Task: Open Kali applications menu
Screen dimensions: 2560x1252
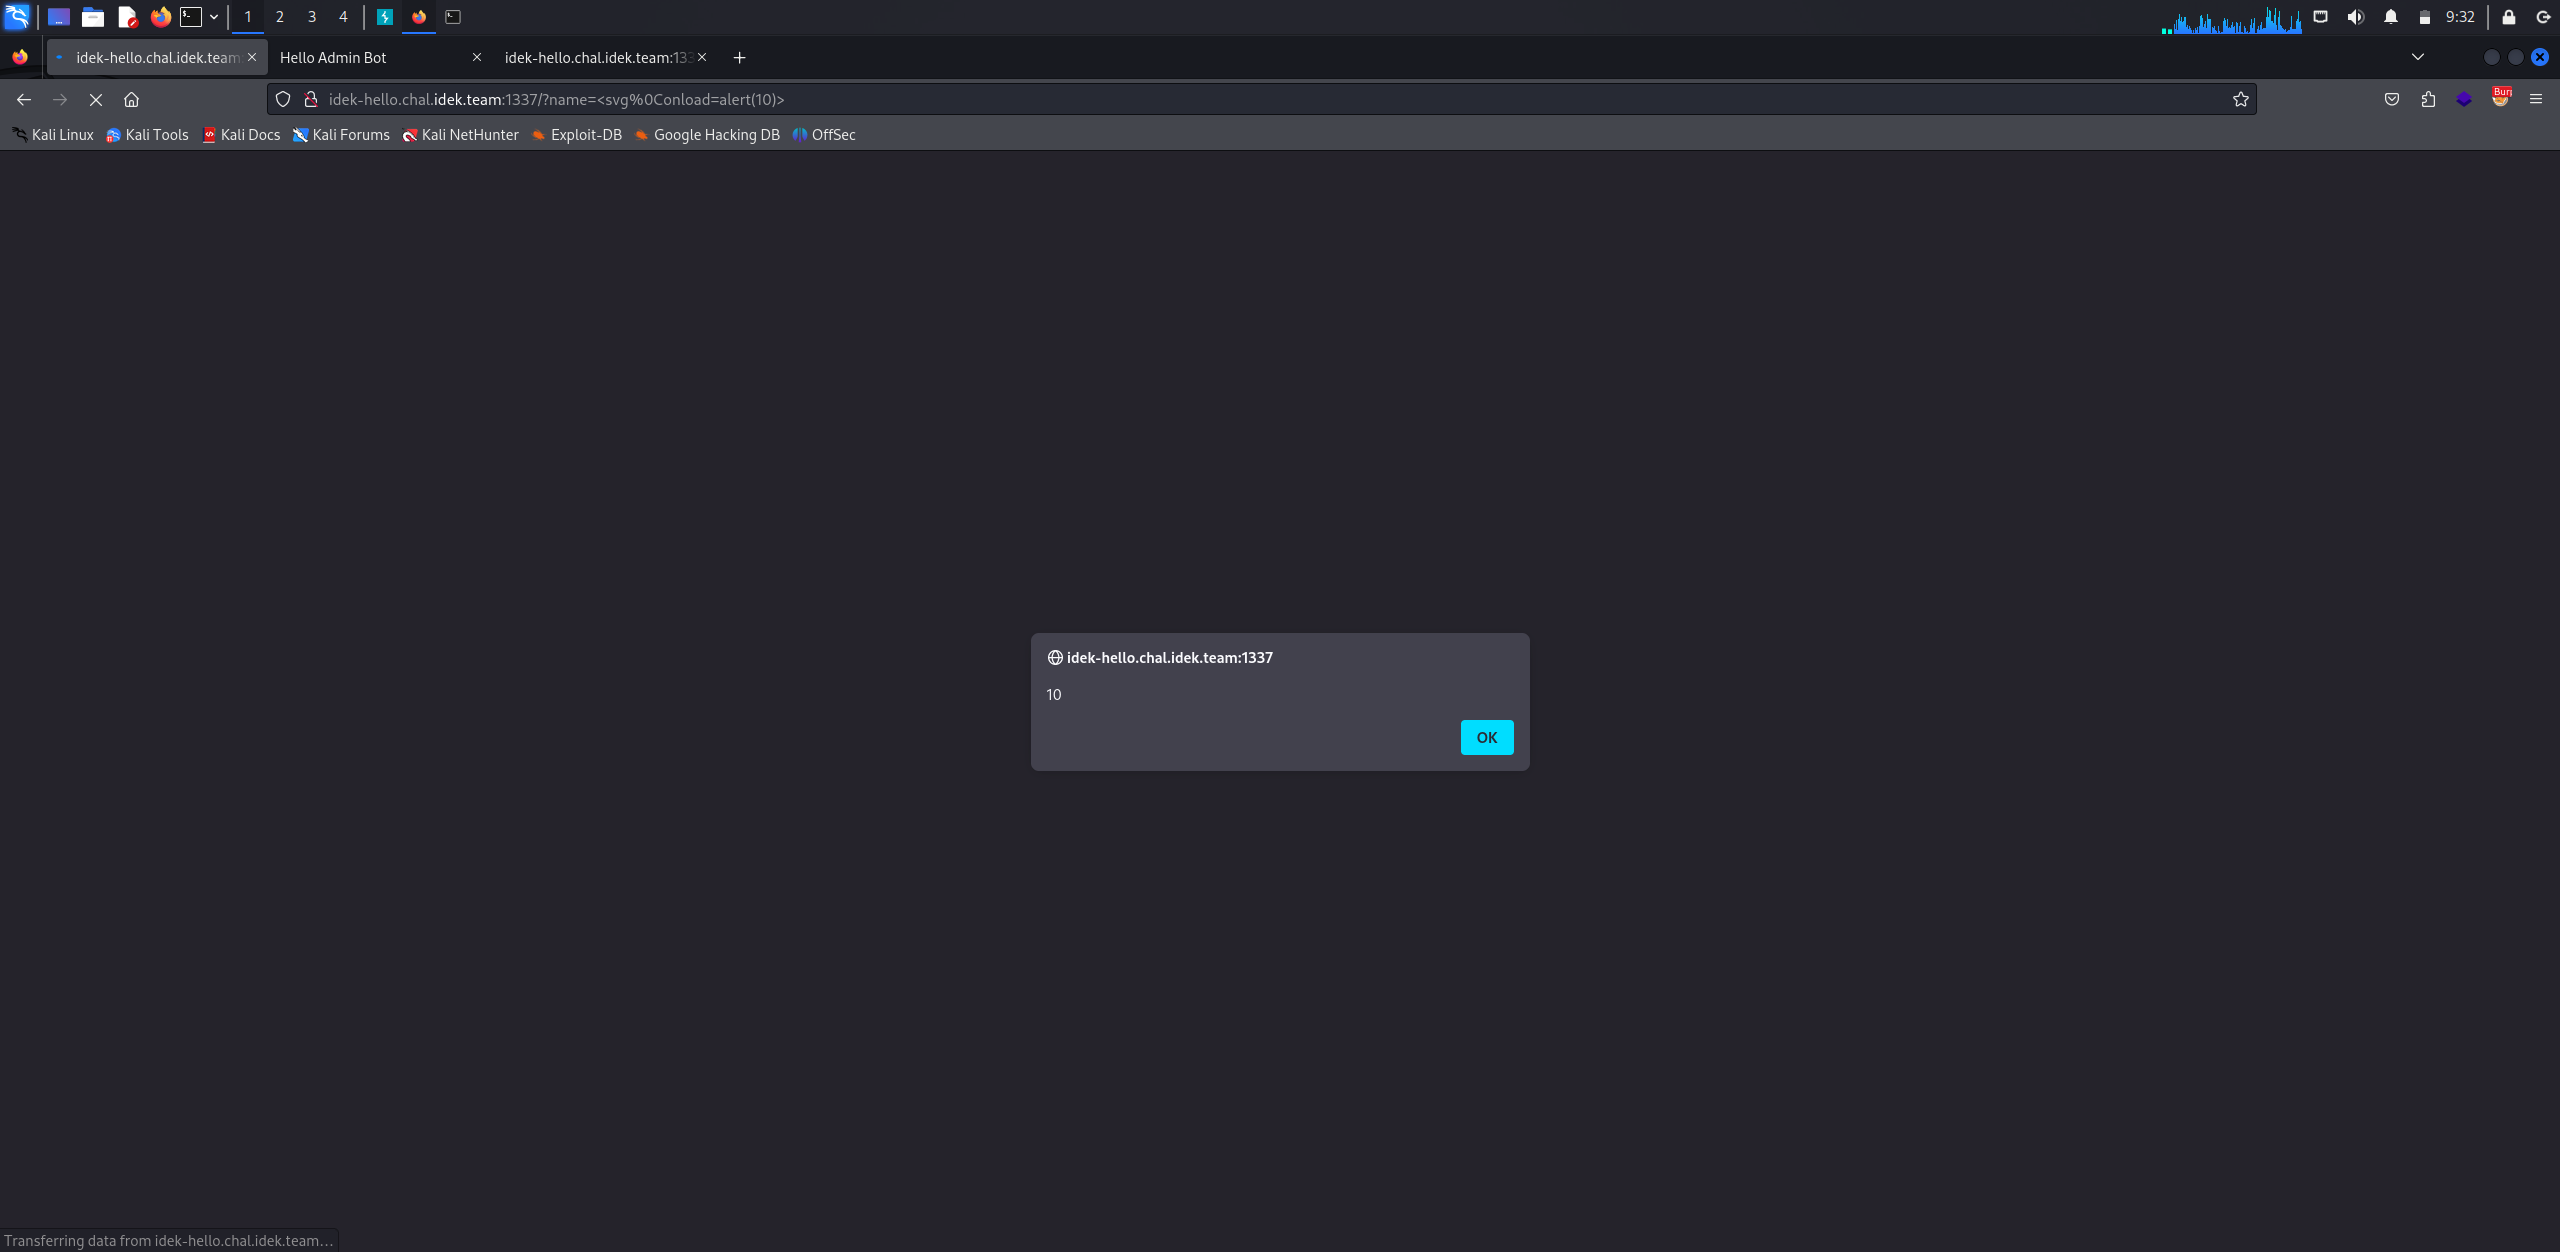Action: coord(17,17)
